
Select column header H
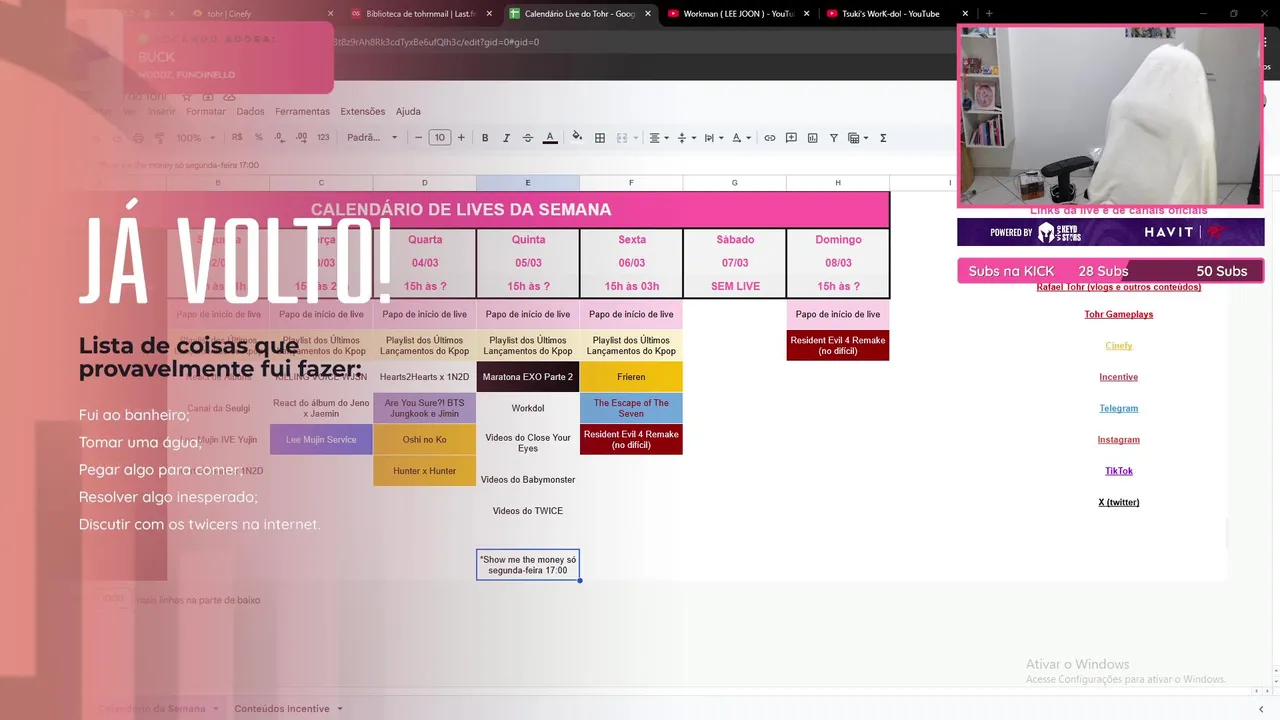point(838,183)
